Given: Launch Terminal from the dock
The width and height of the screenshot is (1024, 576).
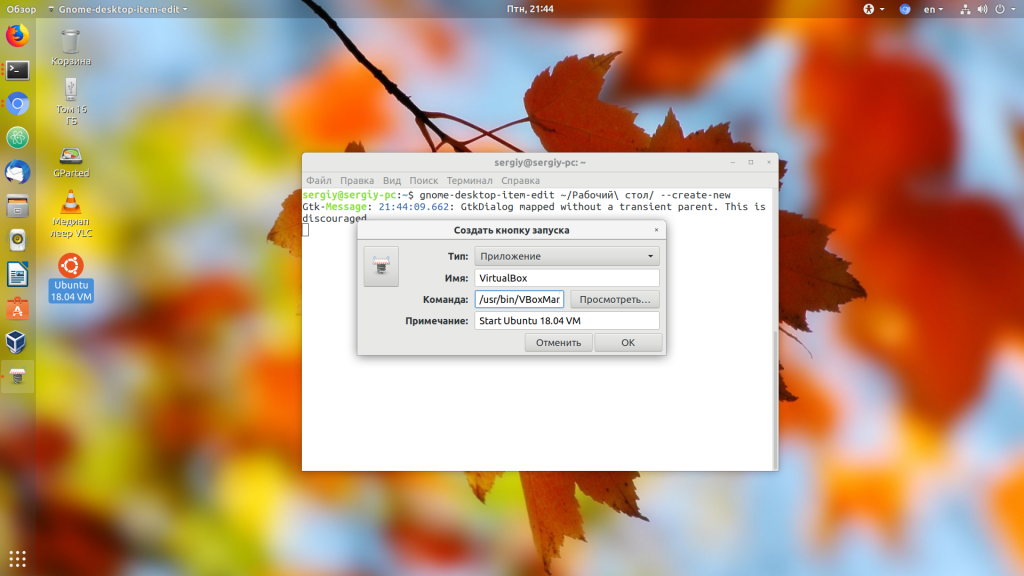Looking at the screenshot, I should click(x=17, y=70).
